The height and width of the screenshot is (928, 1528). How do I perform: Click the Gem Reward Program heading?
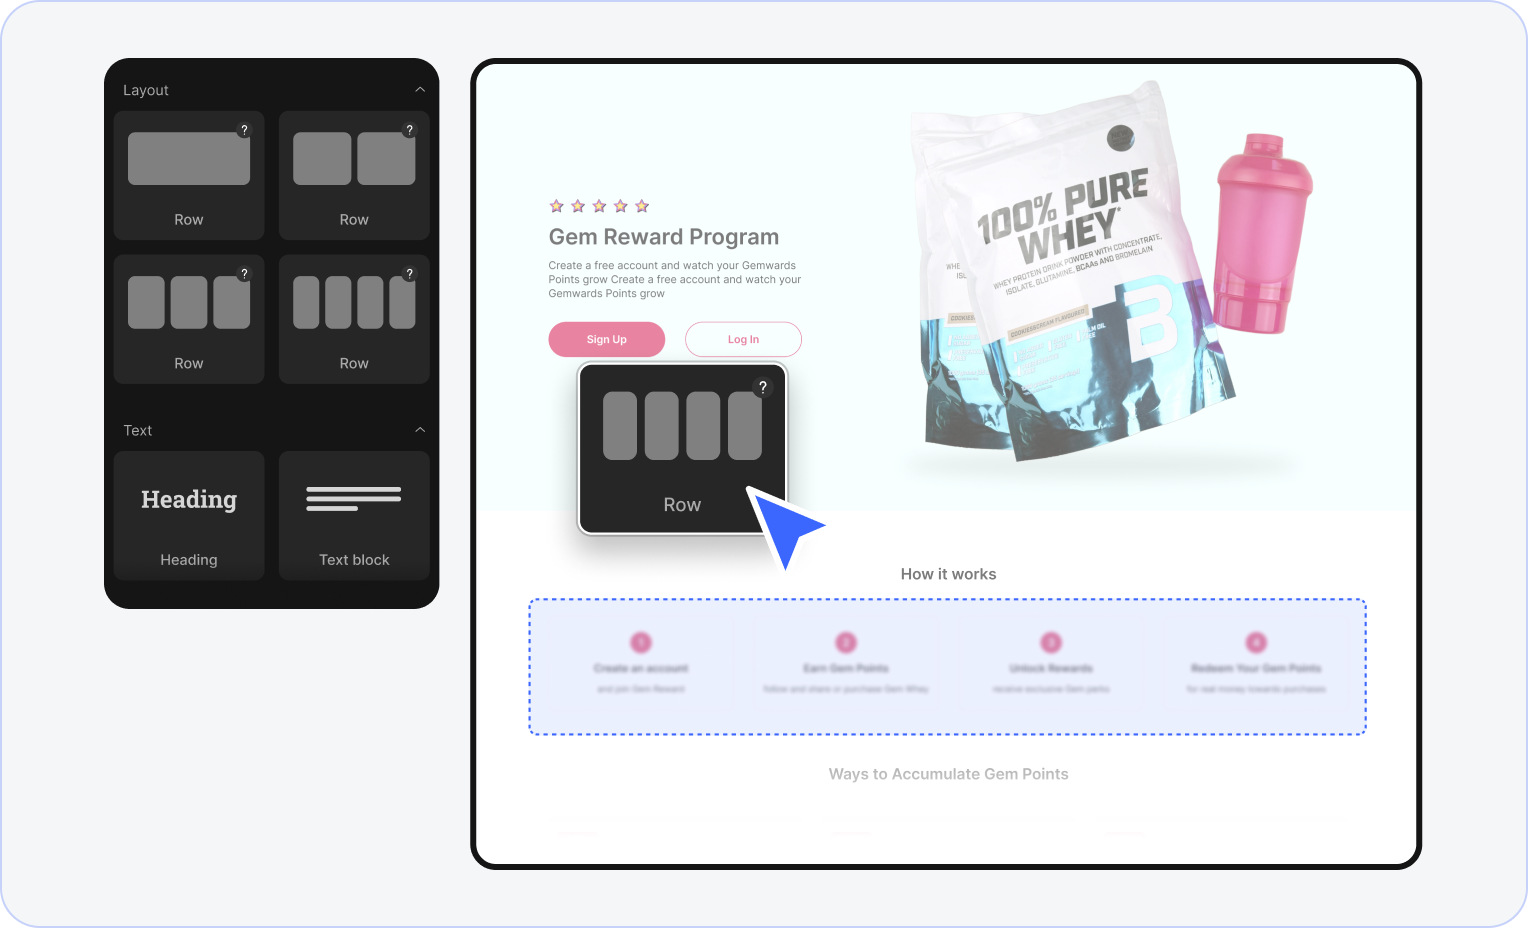click(x=663, y=237)
